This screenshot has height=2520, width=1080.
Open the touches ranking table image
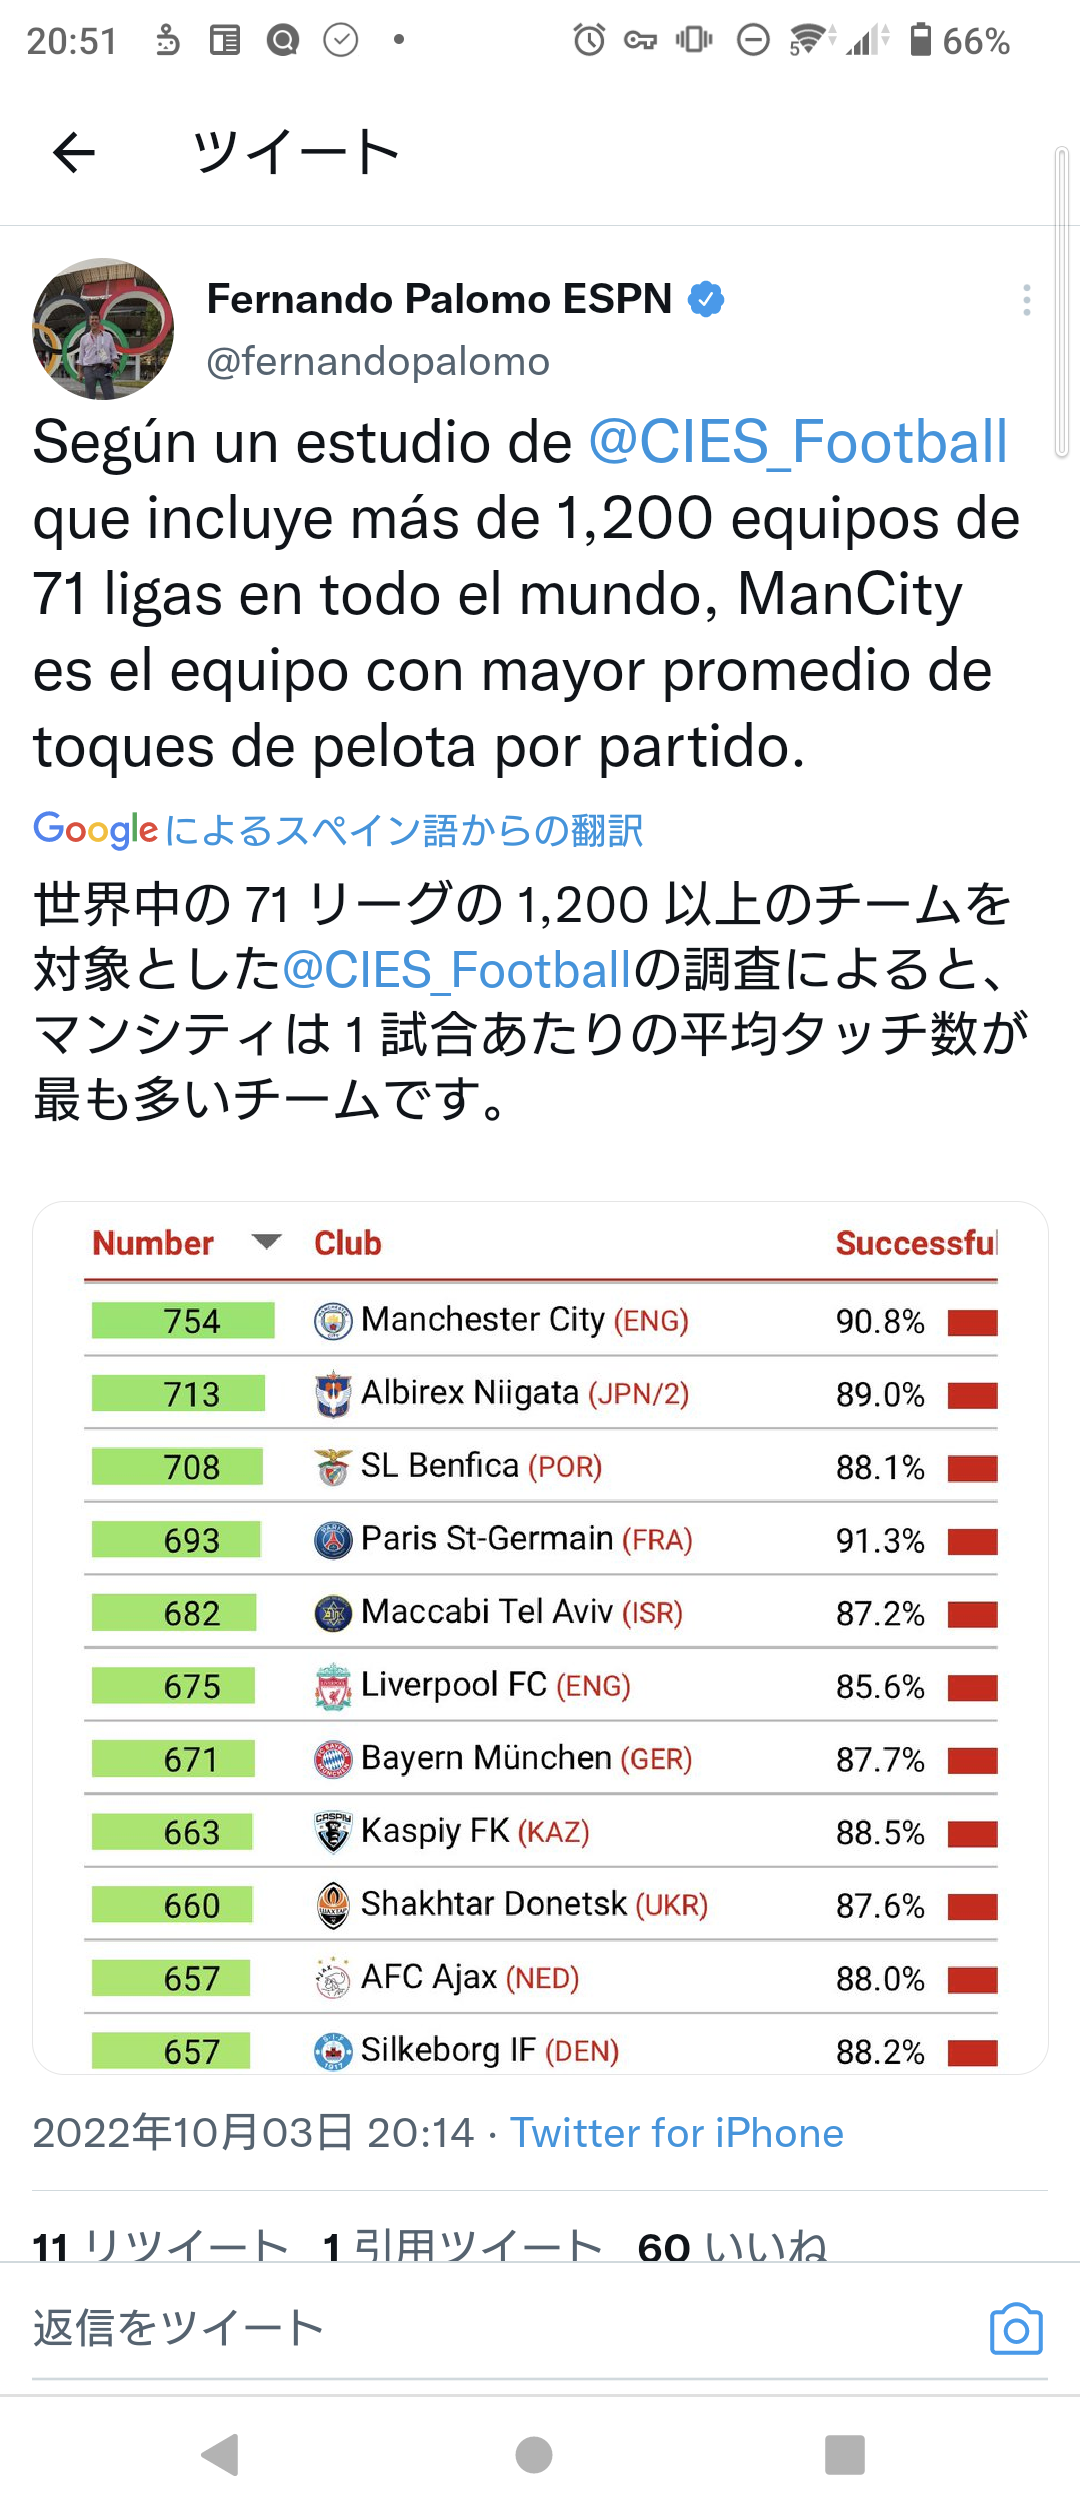click(540, 1638)
